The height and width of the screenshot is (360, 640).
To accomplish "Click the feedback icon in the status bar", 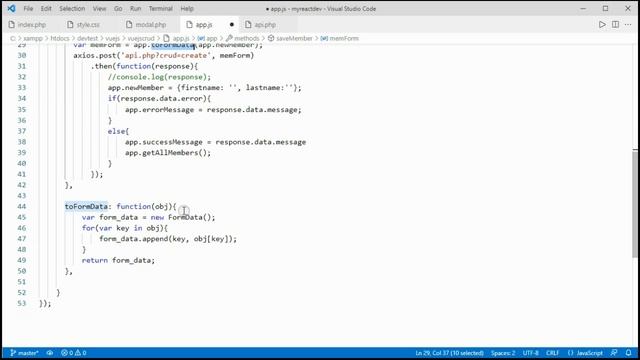I will 614,353.
